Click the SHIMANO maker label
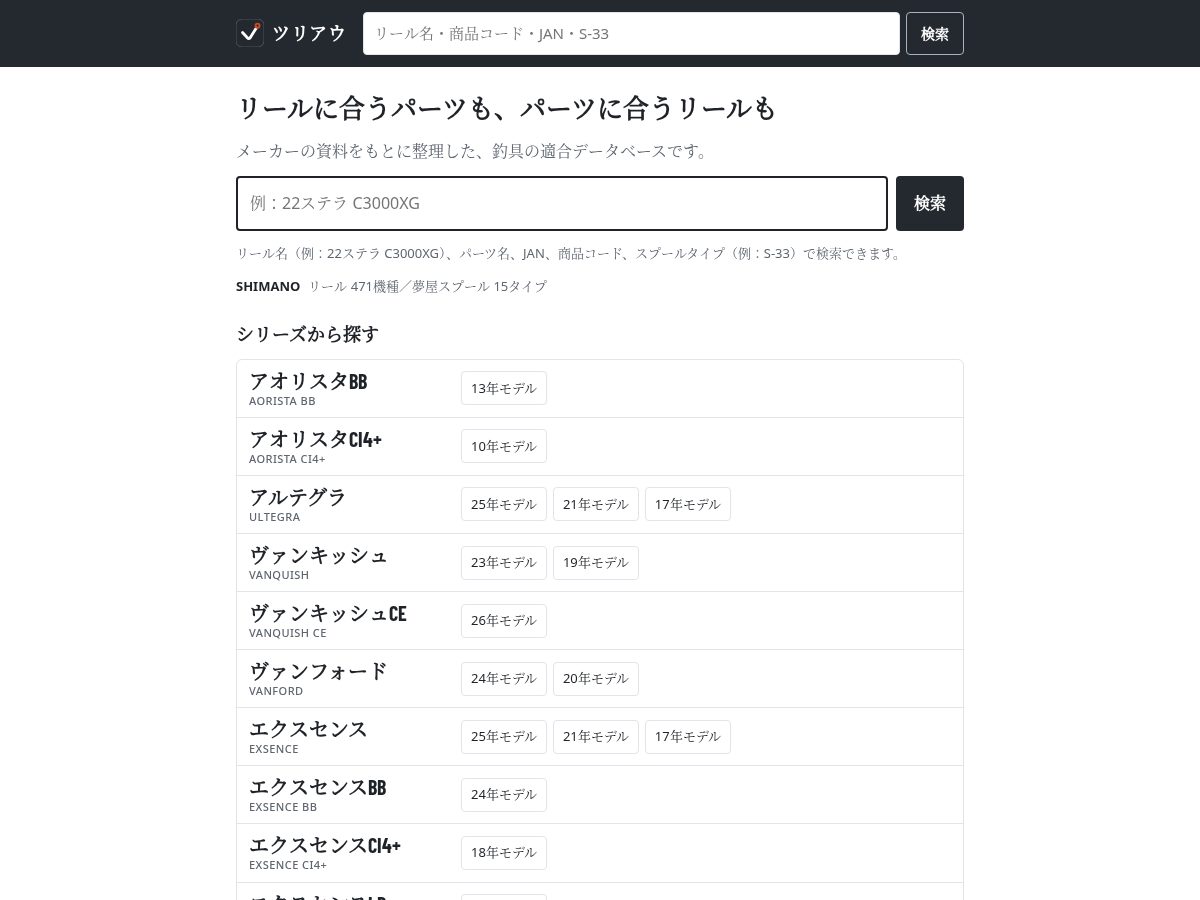Screen dimensions: 1200x900 point(268,286)
